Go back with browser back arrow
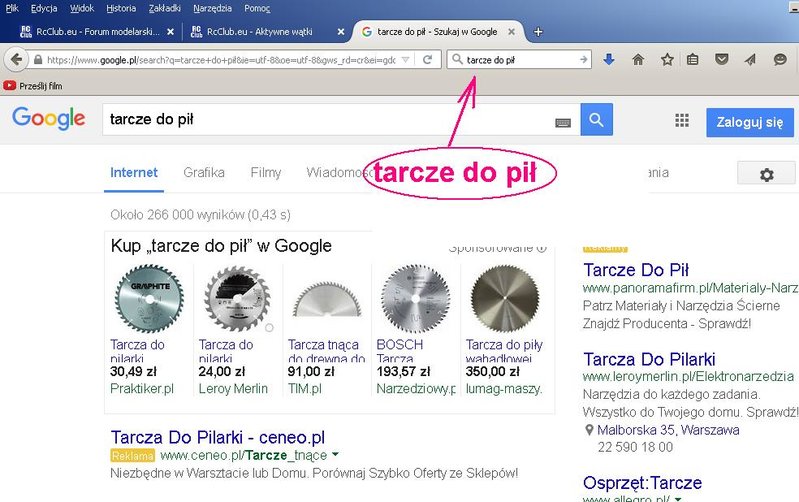The width and height of the screenshot is (799, 502). tap(16, 60)
